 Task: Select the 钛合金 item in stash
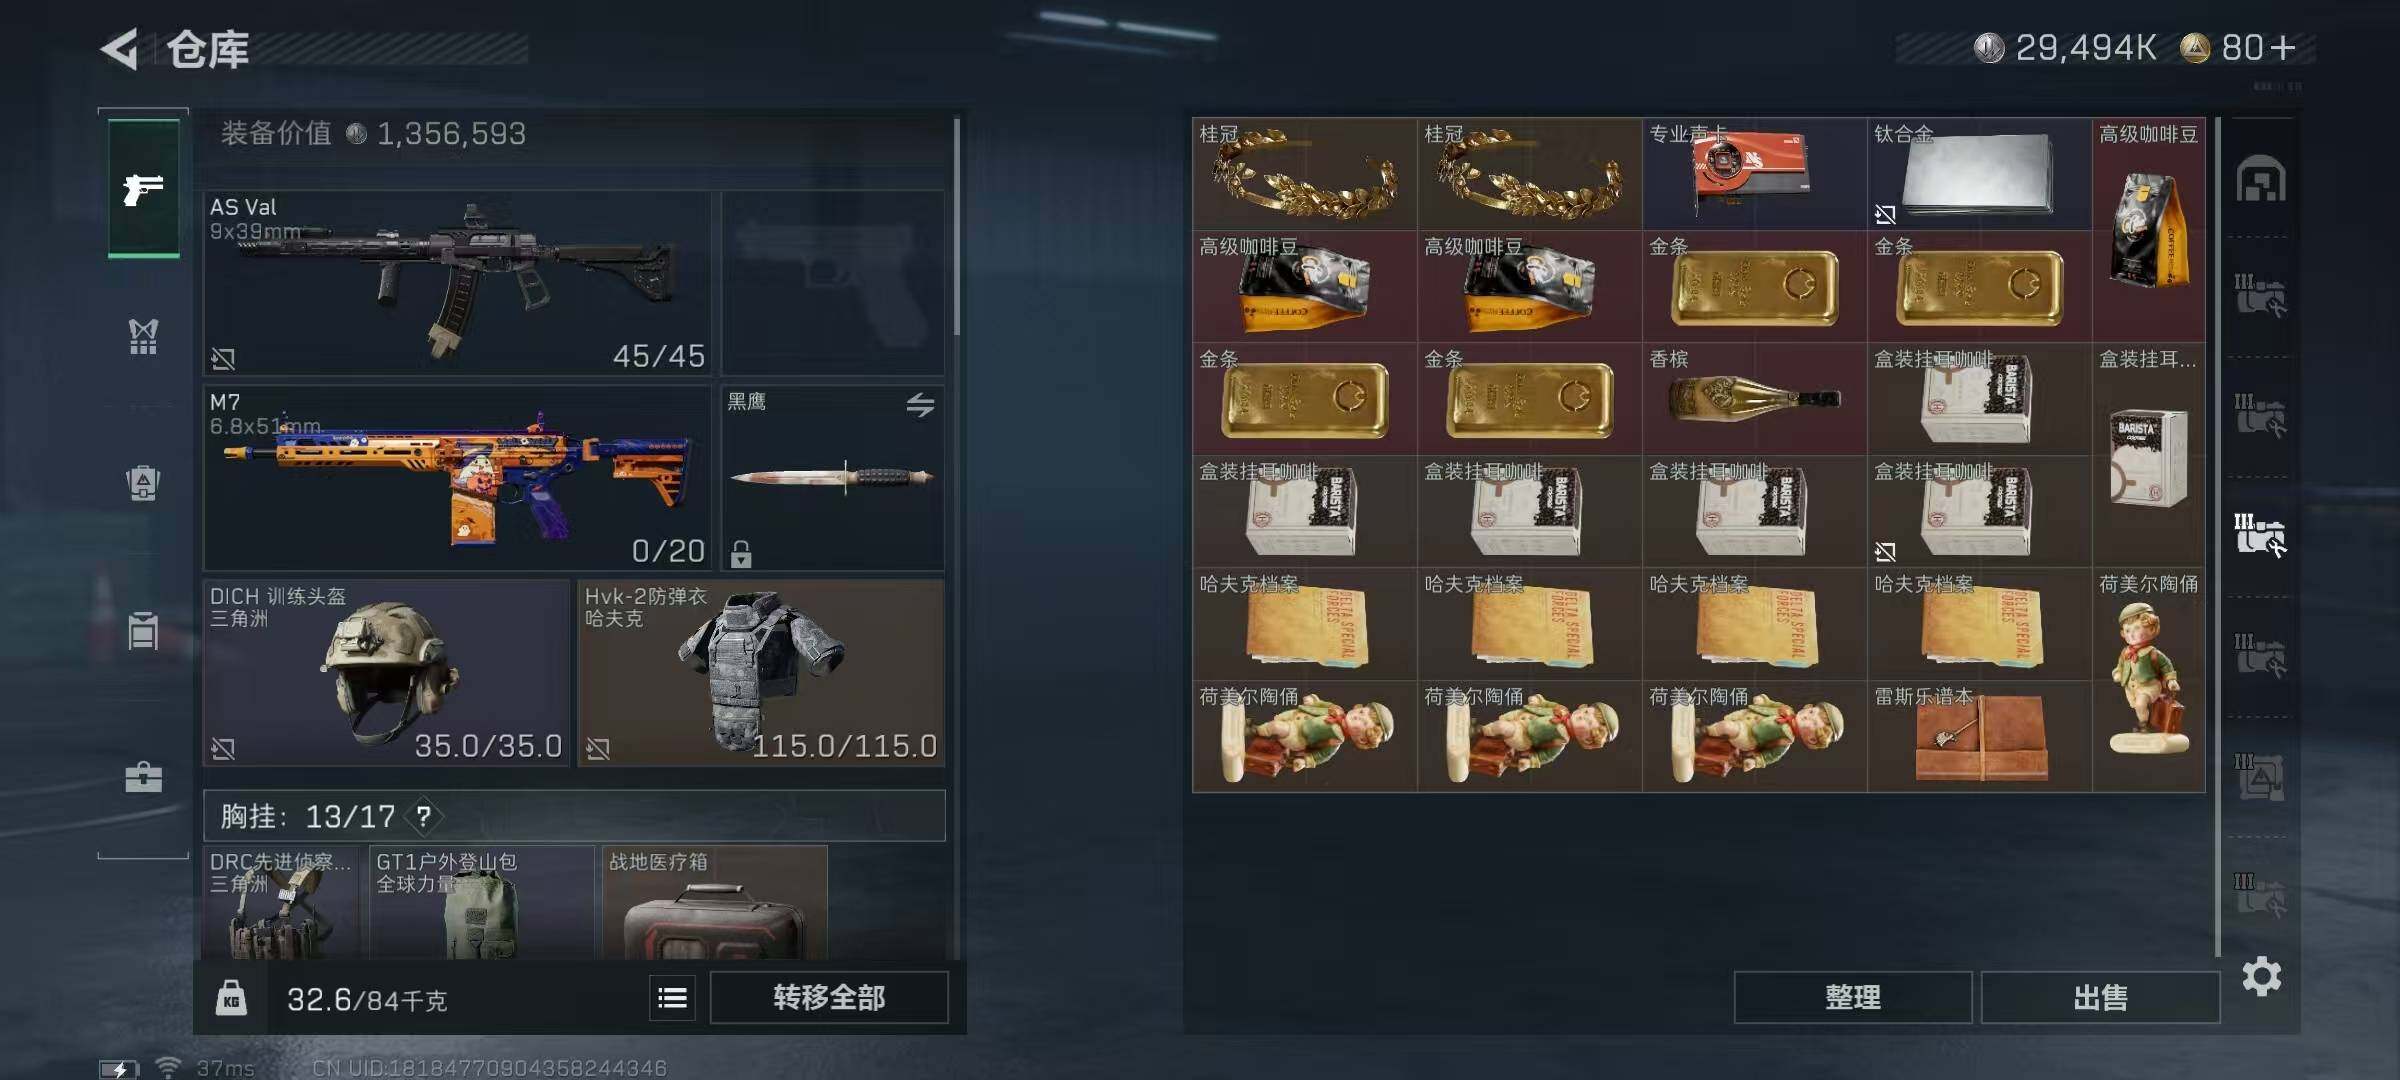[x=1979, y=174]
